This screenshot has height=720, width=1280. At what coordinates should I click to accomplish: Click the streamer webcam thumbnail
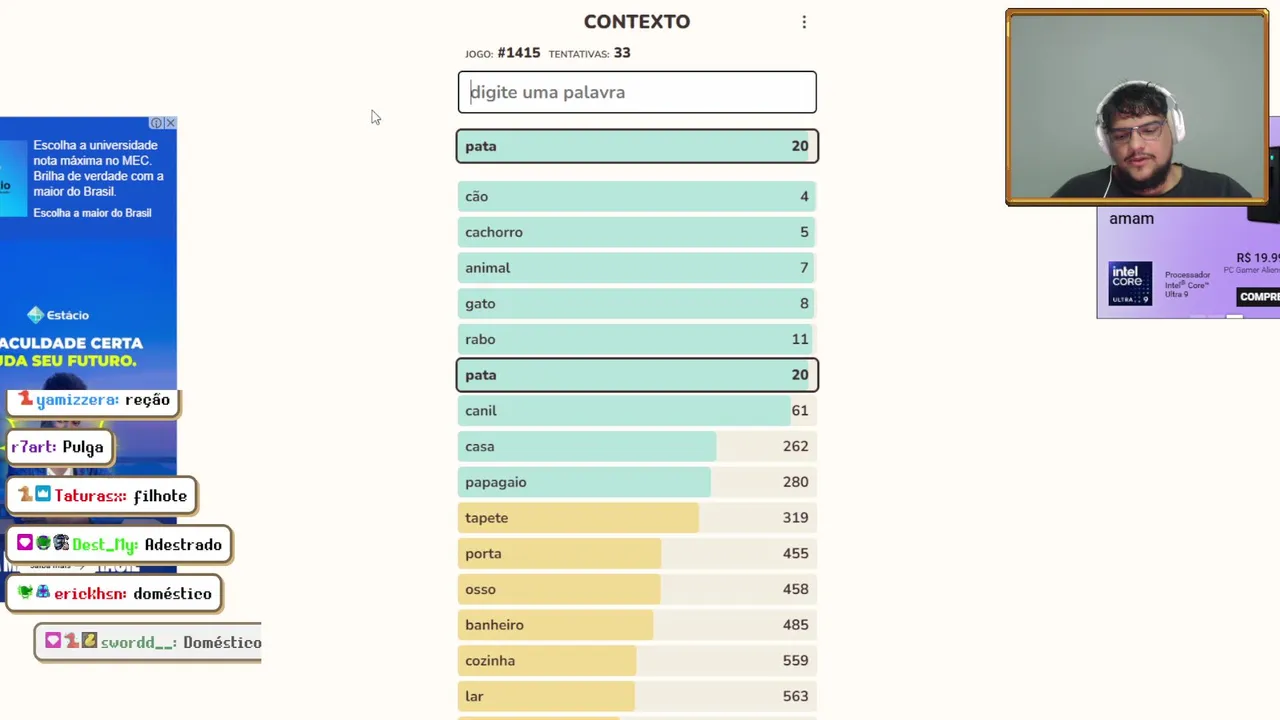coord(1137,108)
